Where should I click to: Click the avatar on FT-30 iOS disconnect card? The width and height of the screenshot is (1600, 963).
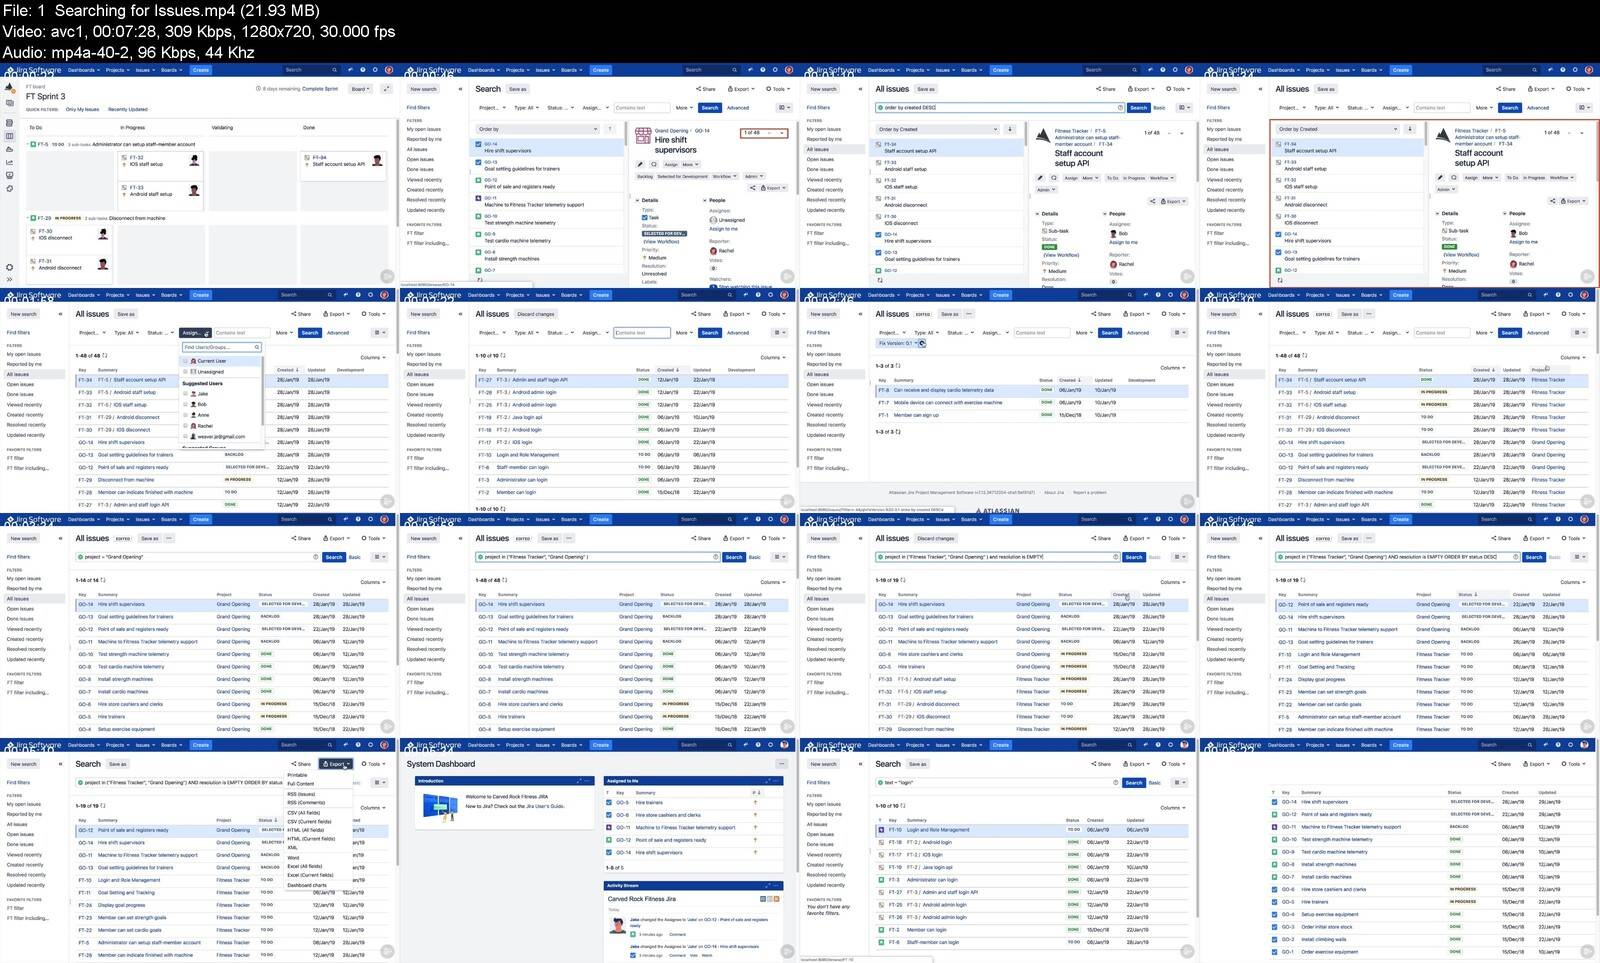click(103, 234)
